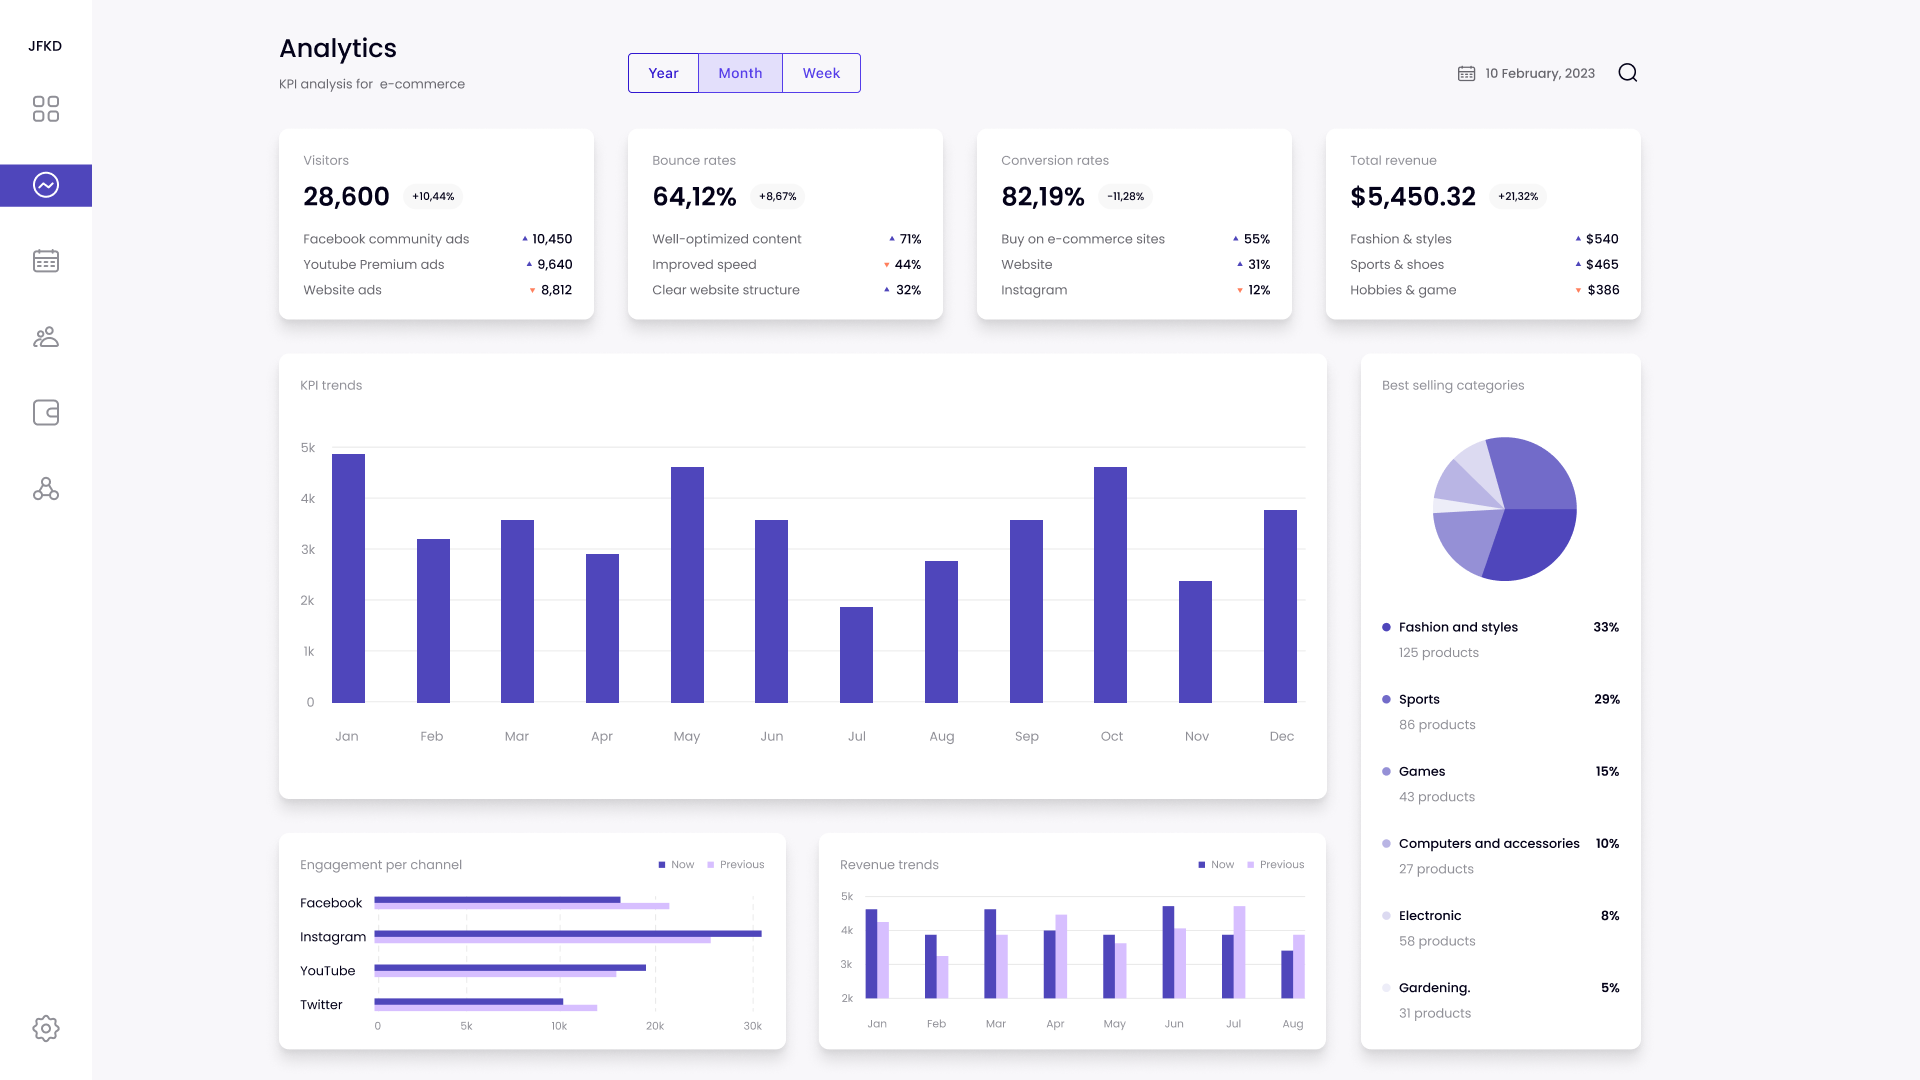
Task: Open the settings gear icon sidebar
Action: pyautogui.click(x=46, y=1027)
